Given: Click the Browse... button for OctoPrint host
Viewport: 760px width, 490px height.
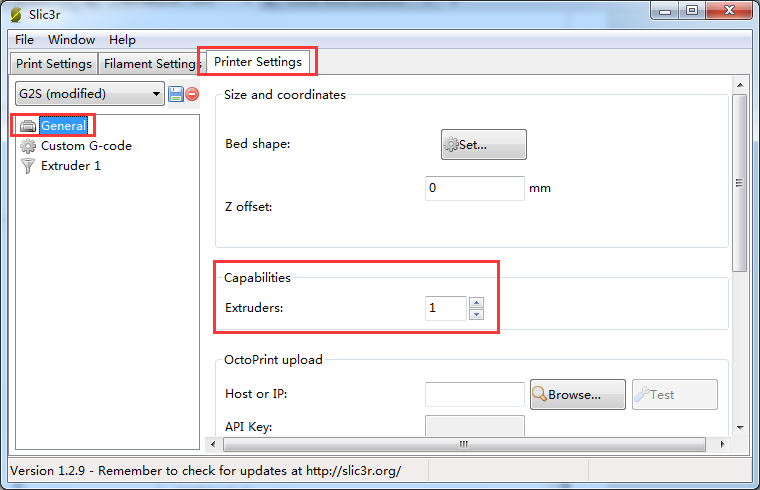Looking at the screenshot, I should [x=578, y=395].
